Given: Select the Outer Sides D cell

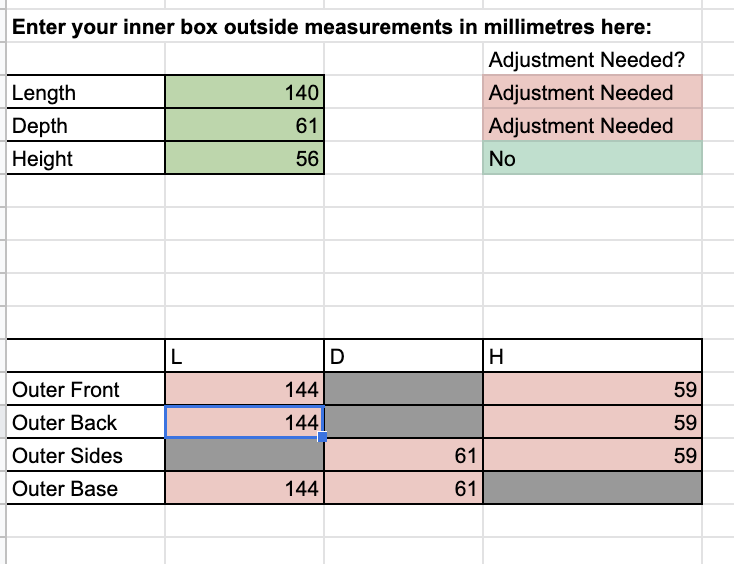Looking at the screenshot, I should click(403, 456).
